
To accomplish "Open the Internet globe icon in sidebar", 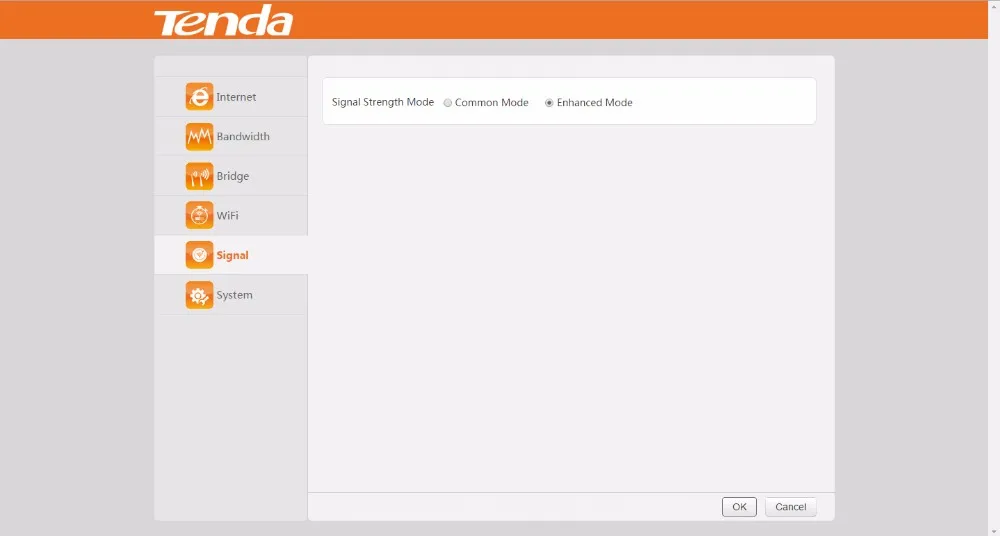I will pos(199,96).
